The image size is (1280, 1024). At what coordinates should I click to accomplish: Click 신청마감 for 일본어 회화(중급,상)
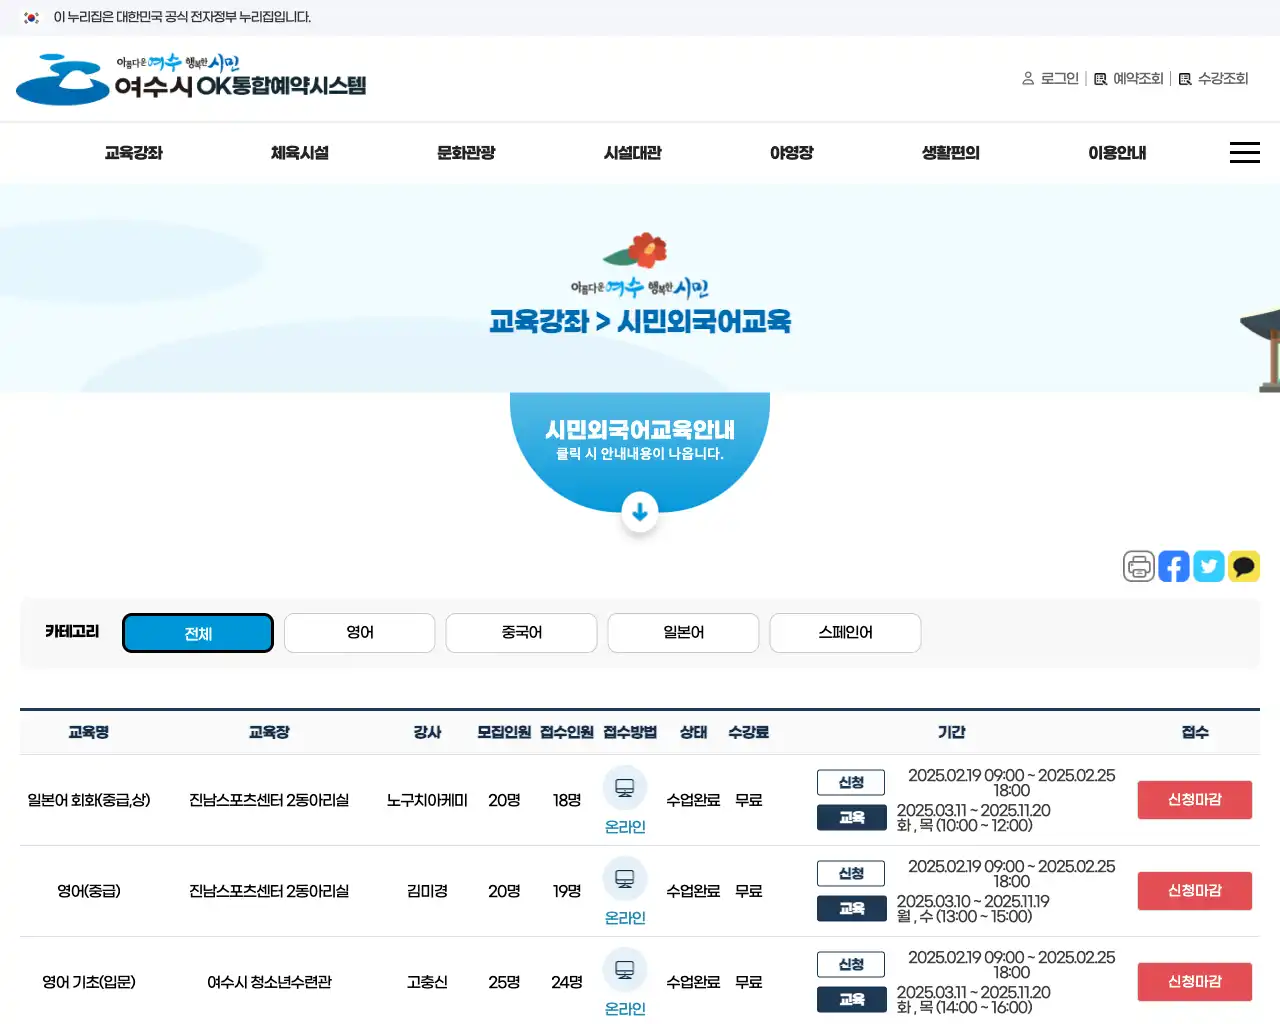point(1194,799)
